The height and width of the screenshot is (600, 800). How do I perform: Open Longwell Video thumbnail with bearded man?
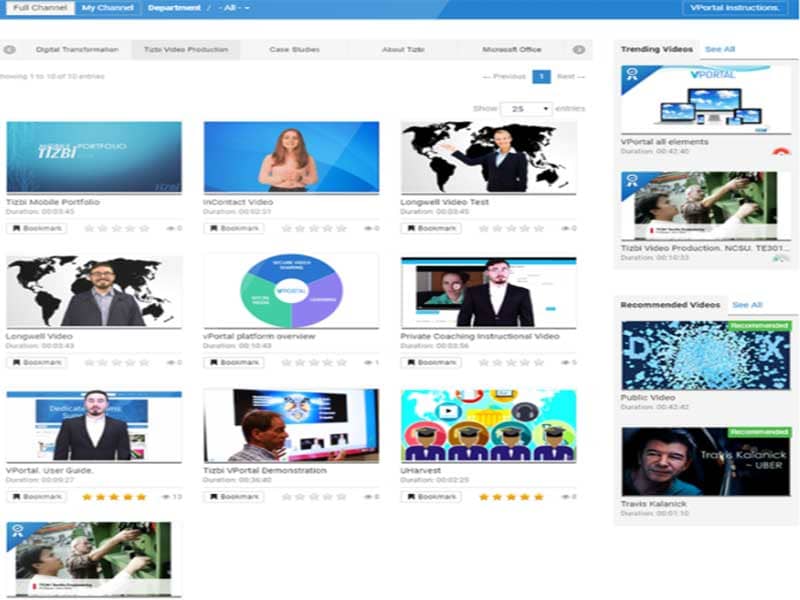click(94, 292)
